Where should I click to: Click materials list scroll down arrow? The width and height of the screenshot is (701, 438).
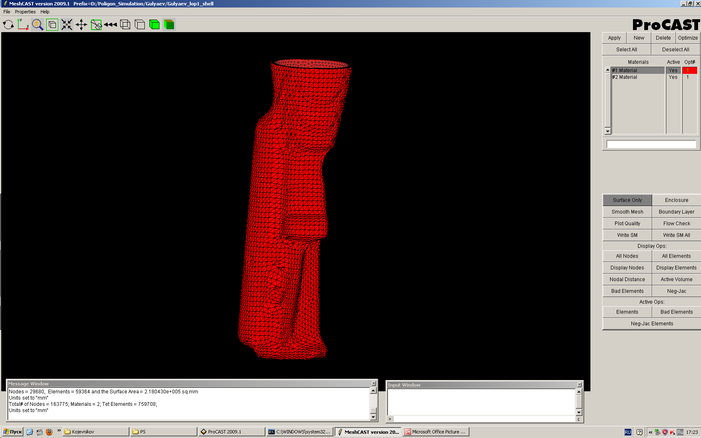608,131
